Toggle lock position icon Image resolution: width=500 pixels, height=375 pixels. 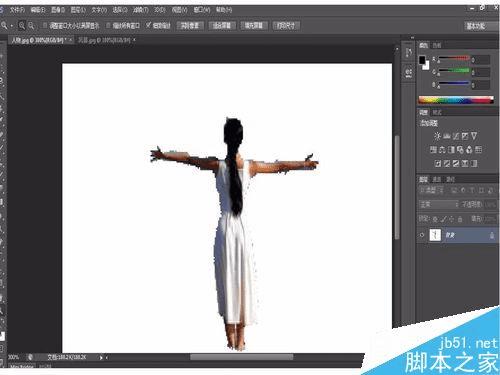(x=452, y=219)
